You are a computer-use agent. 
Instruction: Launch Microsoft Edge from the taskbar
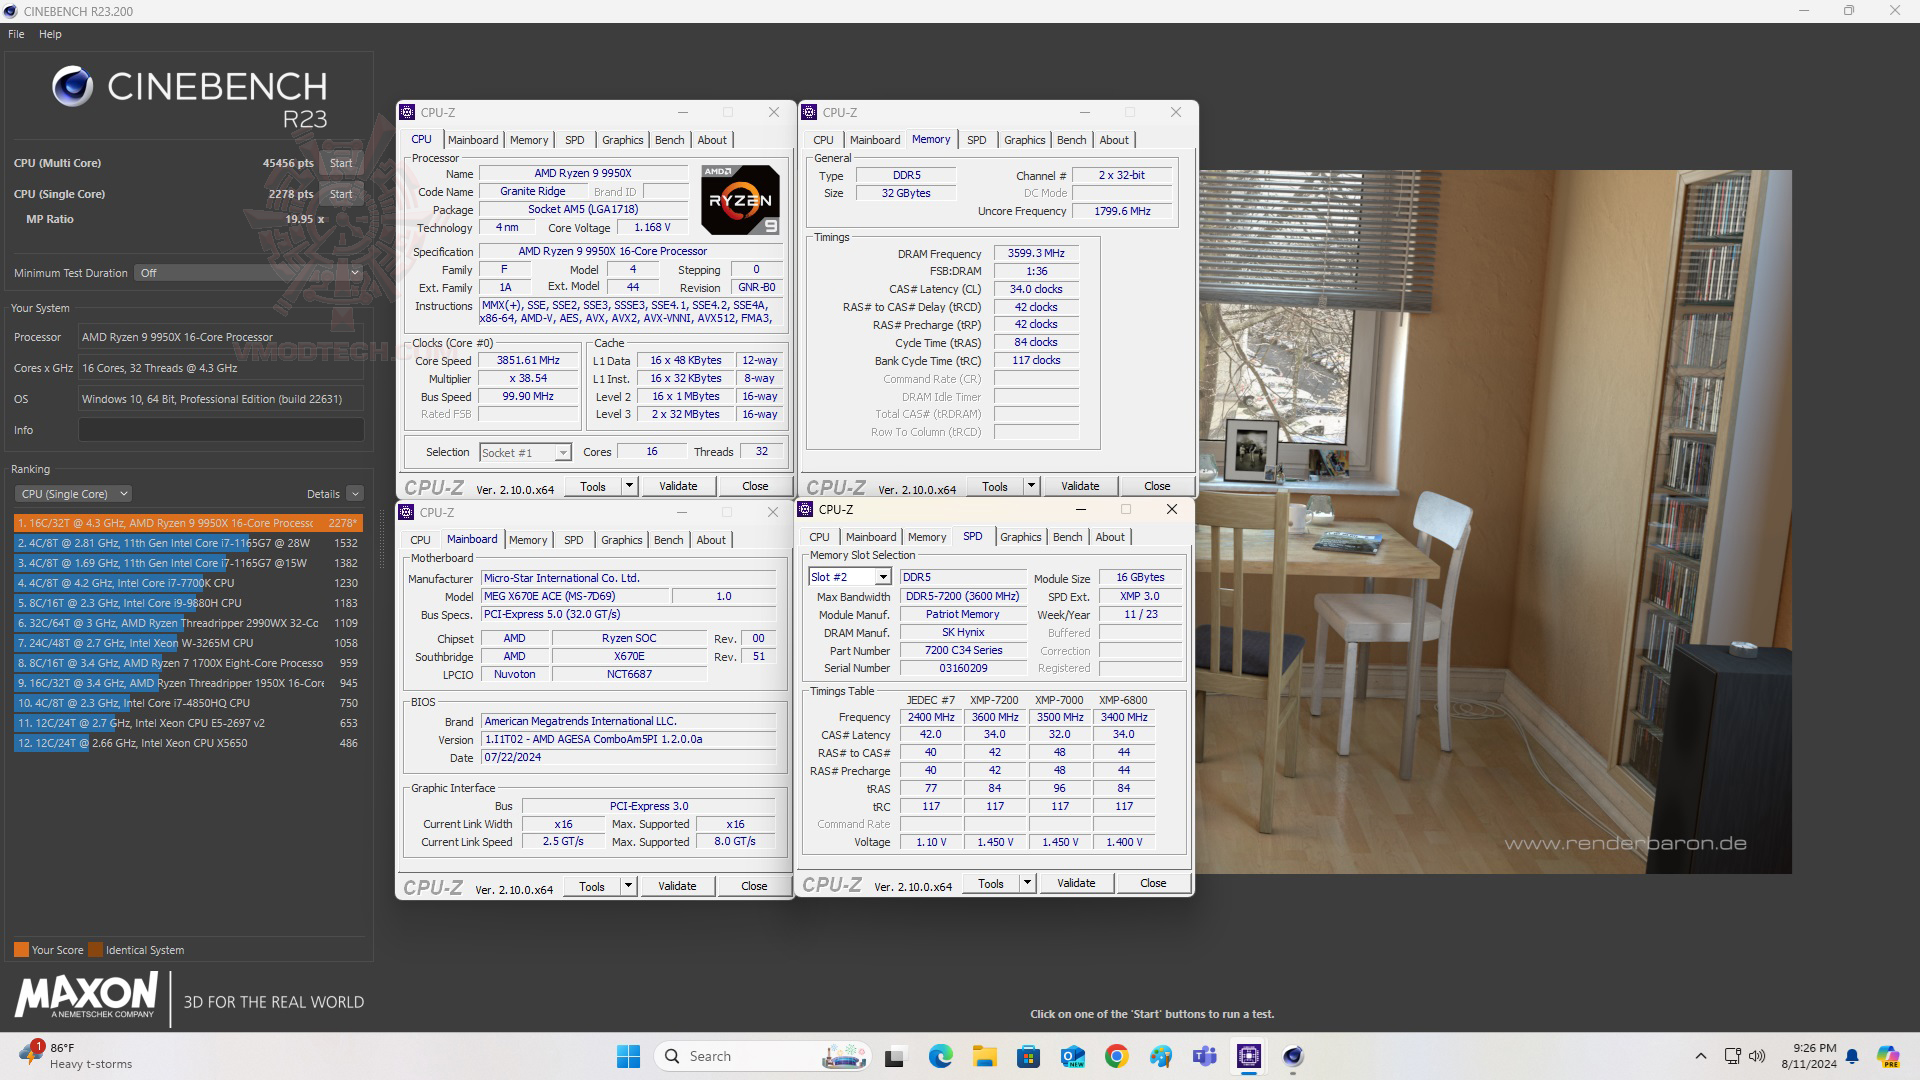tap(940, 1056)
